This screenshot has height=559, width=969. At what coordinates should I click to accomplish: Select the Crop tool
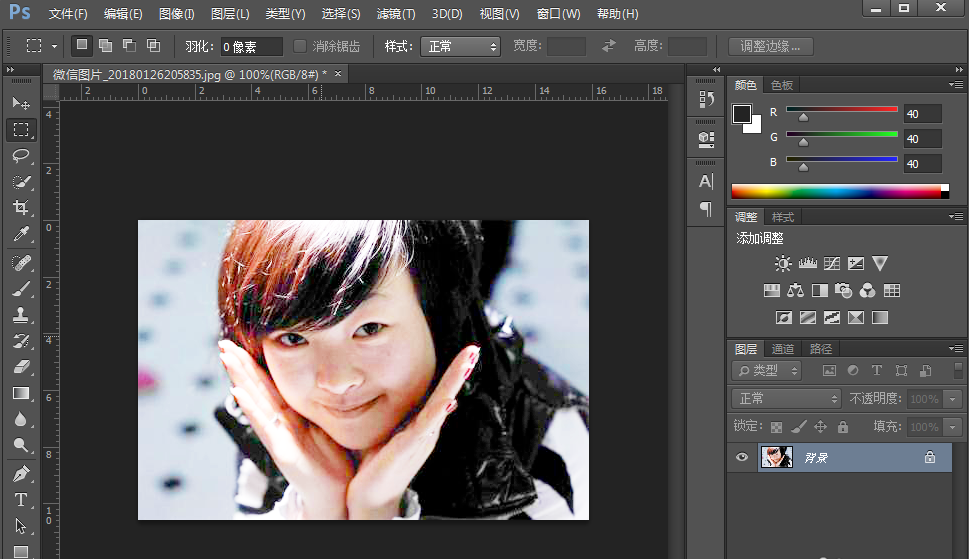click(x=21, y=208)
